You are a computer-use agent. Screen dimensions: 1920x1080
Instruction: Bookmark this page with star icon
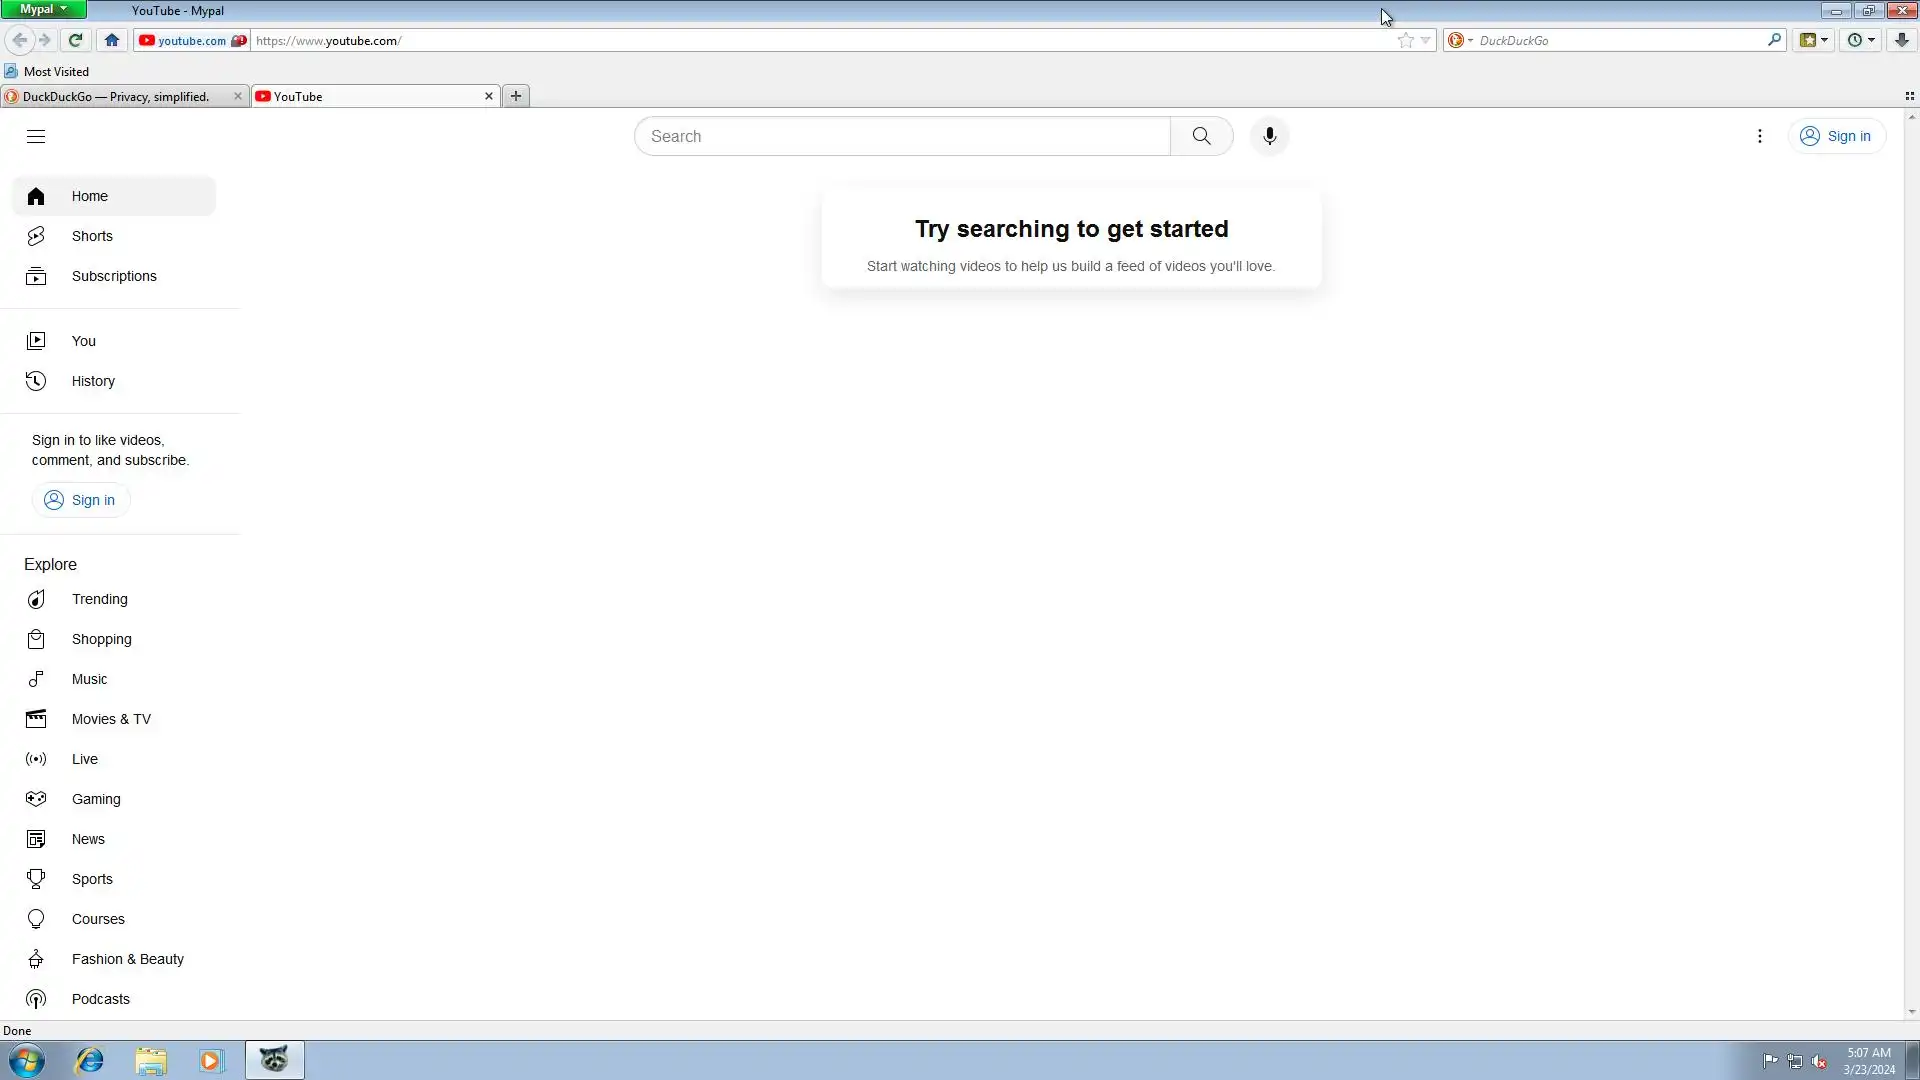(1405, 41)
